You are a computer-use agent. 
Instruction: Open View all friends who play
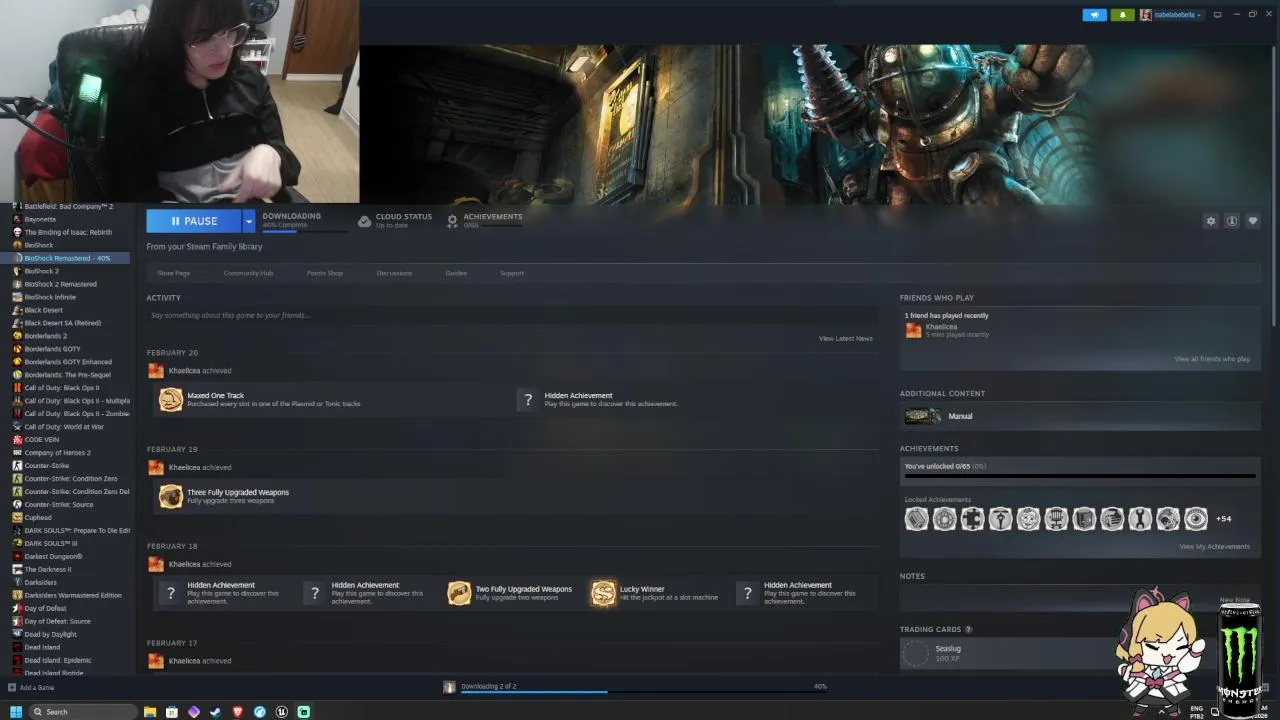(1212, 359)
